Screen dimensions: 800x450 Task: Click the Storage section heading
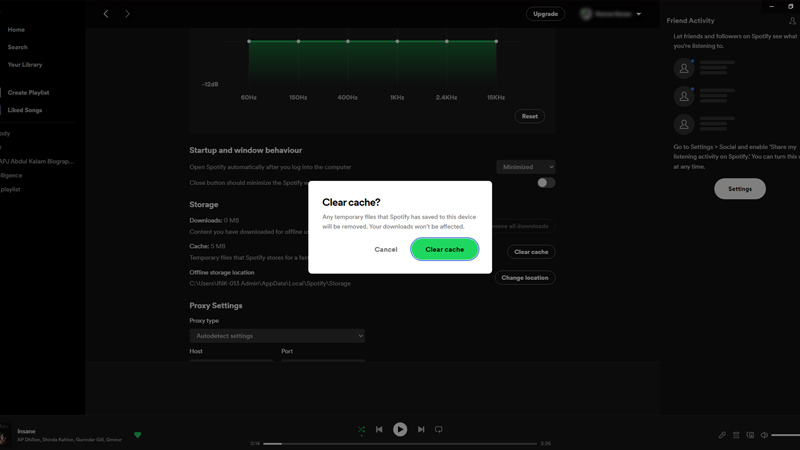204,205
